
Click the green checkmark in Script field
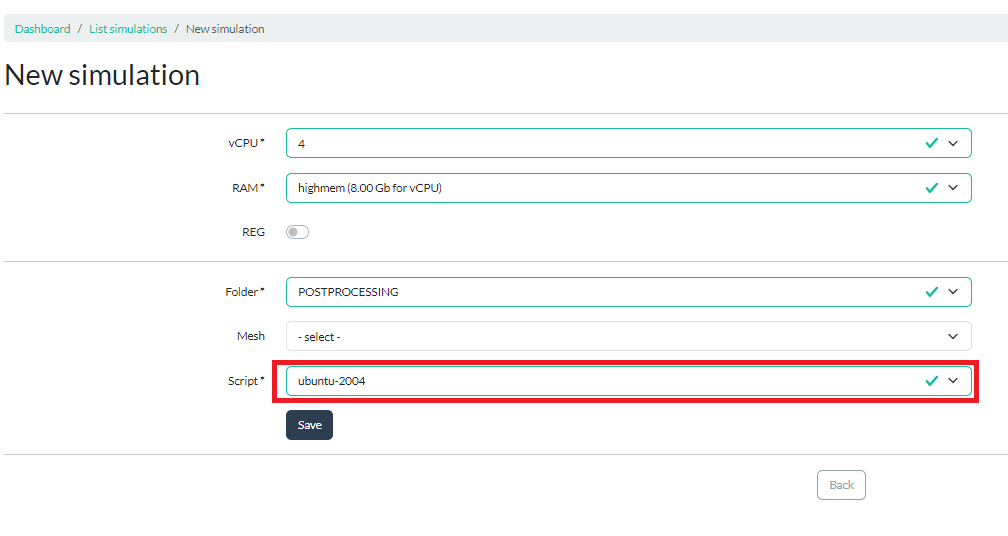point(932,381)
